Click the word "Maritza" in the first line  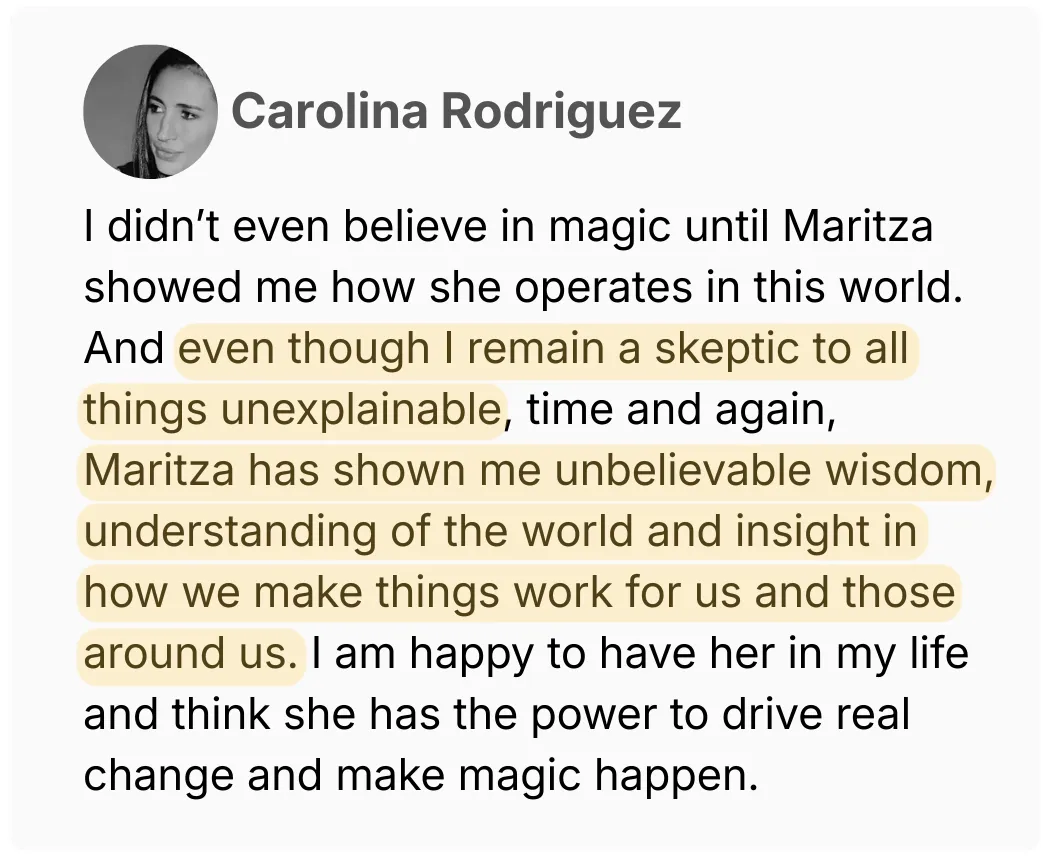coord(858,226)
